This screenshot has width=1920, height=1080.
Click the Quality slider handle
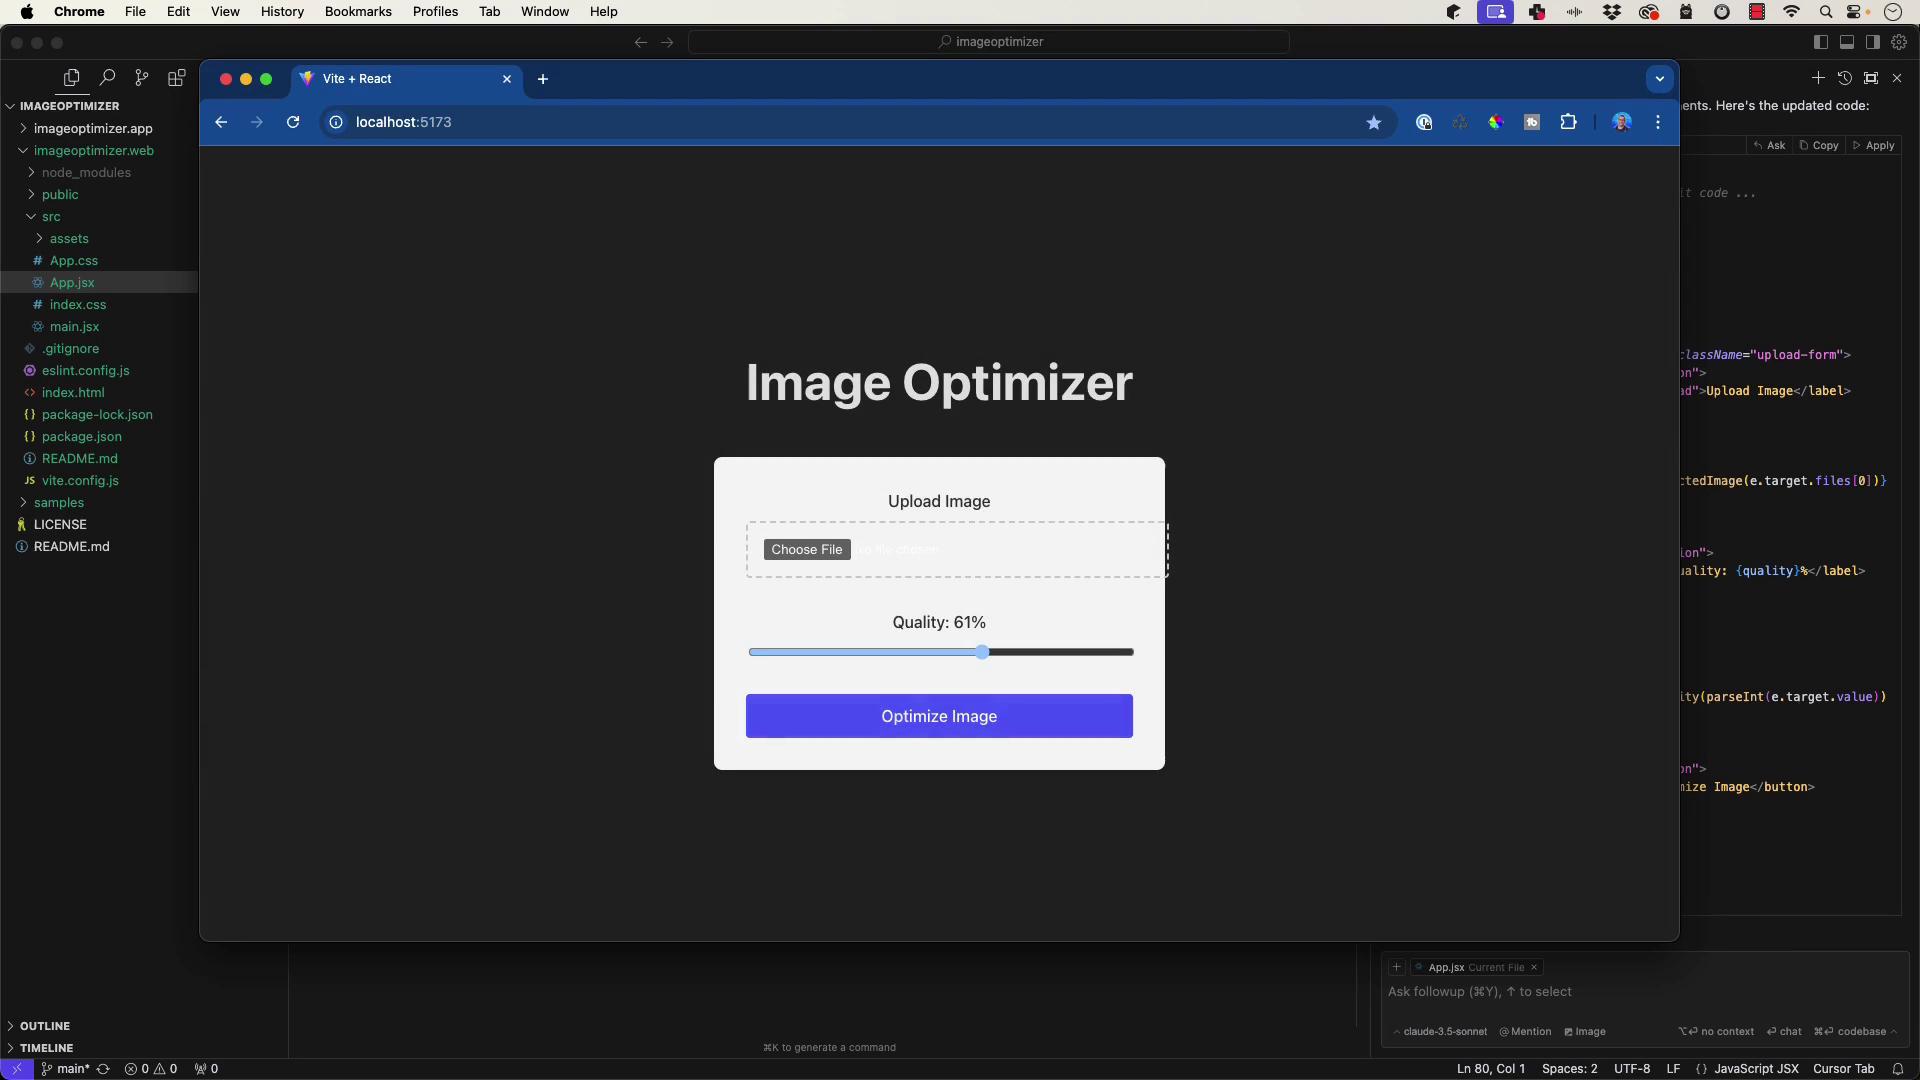pos(983,652)
